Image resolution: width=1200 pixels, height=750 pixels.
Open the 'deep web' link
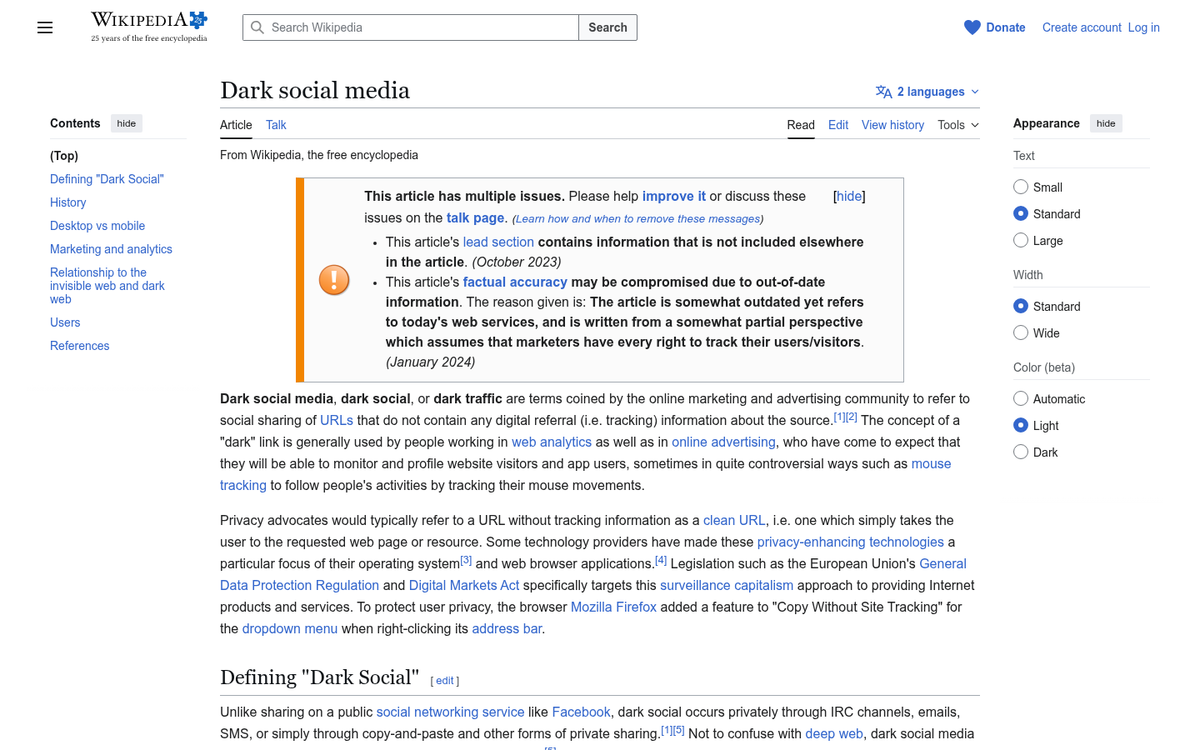coord(834,734)
